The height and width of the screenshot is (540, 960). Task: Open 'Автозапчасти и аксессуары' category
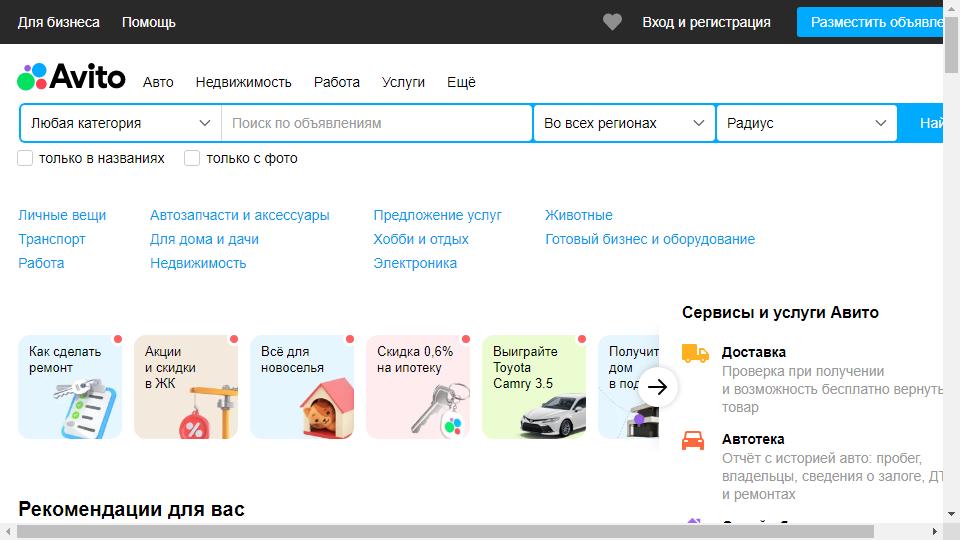239,216
